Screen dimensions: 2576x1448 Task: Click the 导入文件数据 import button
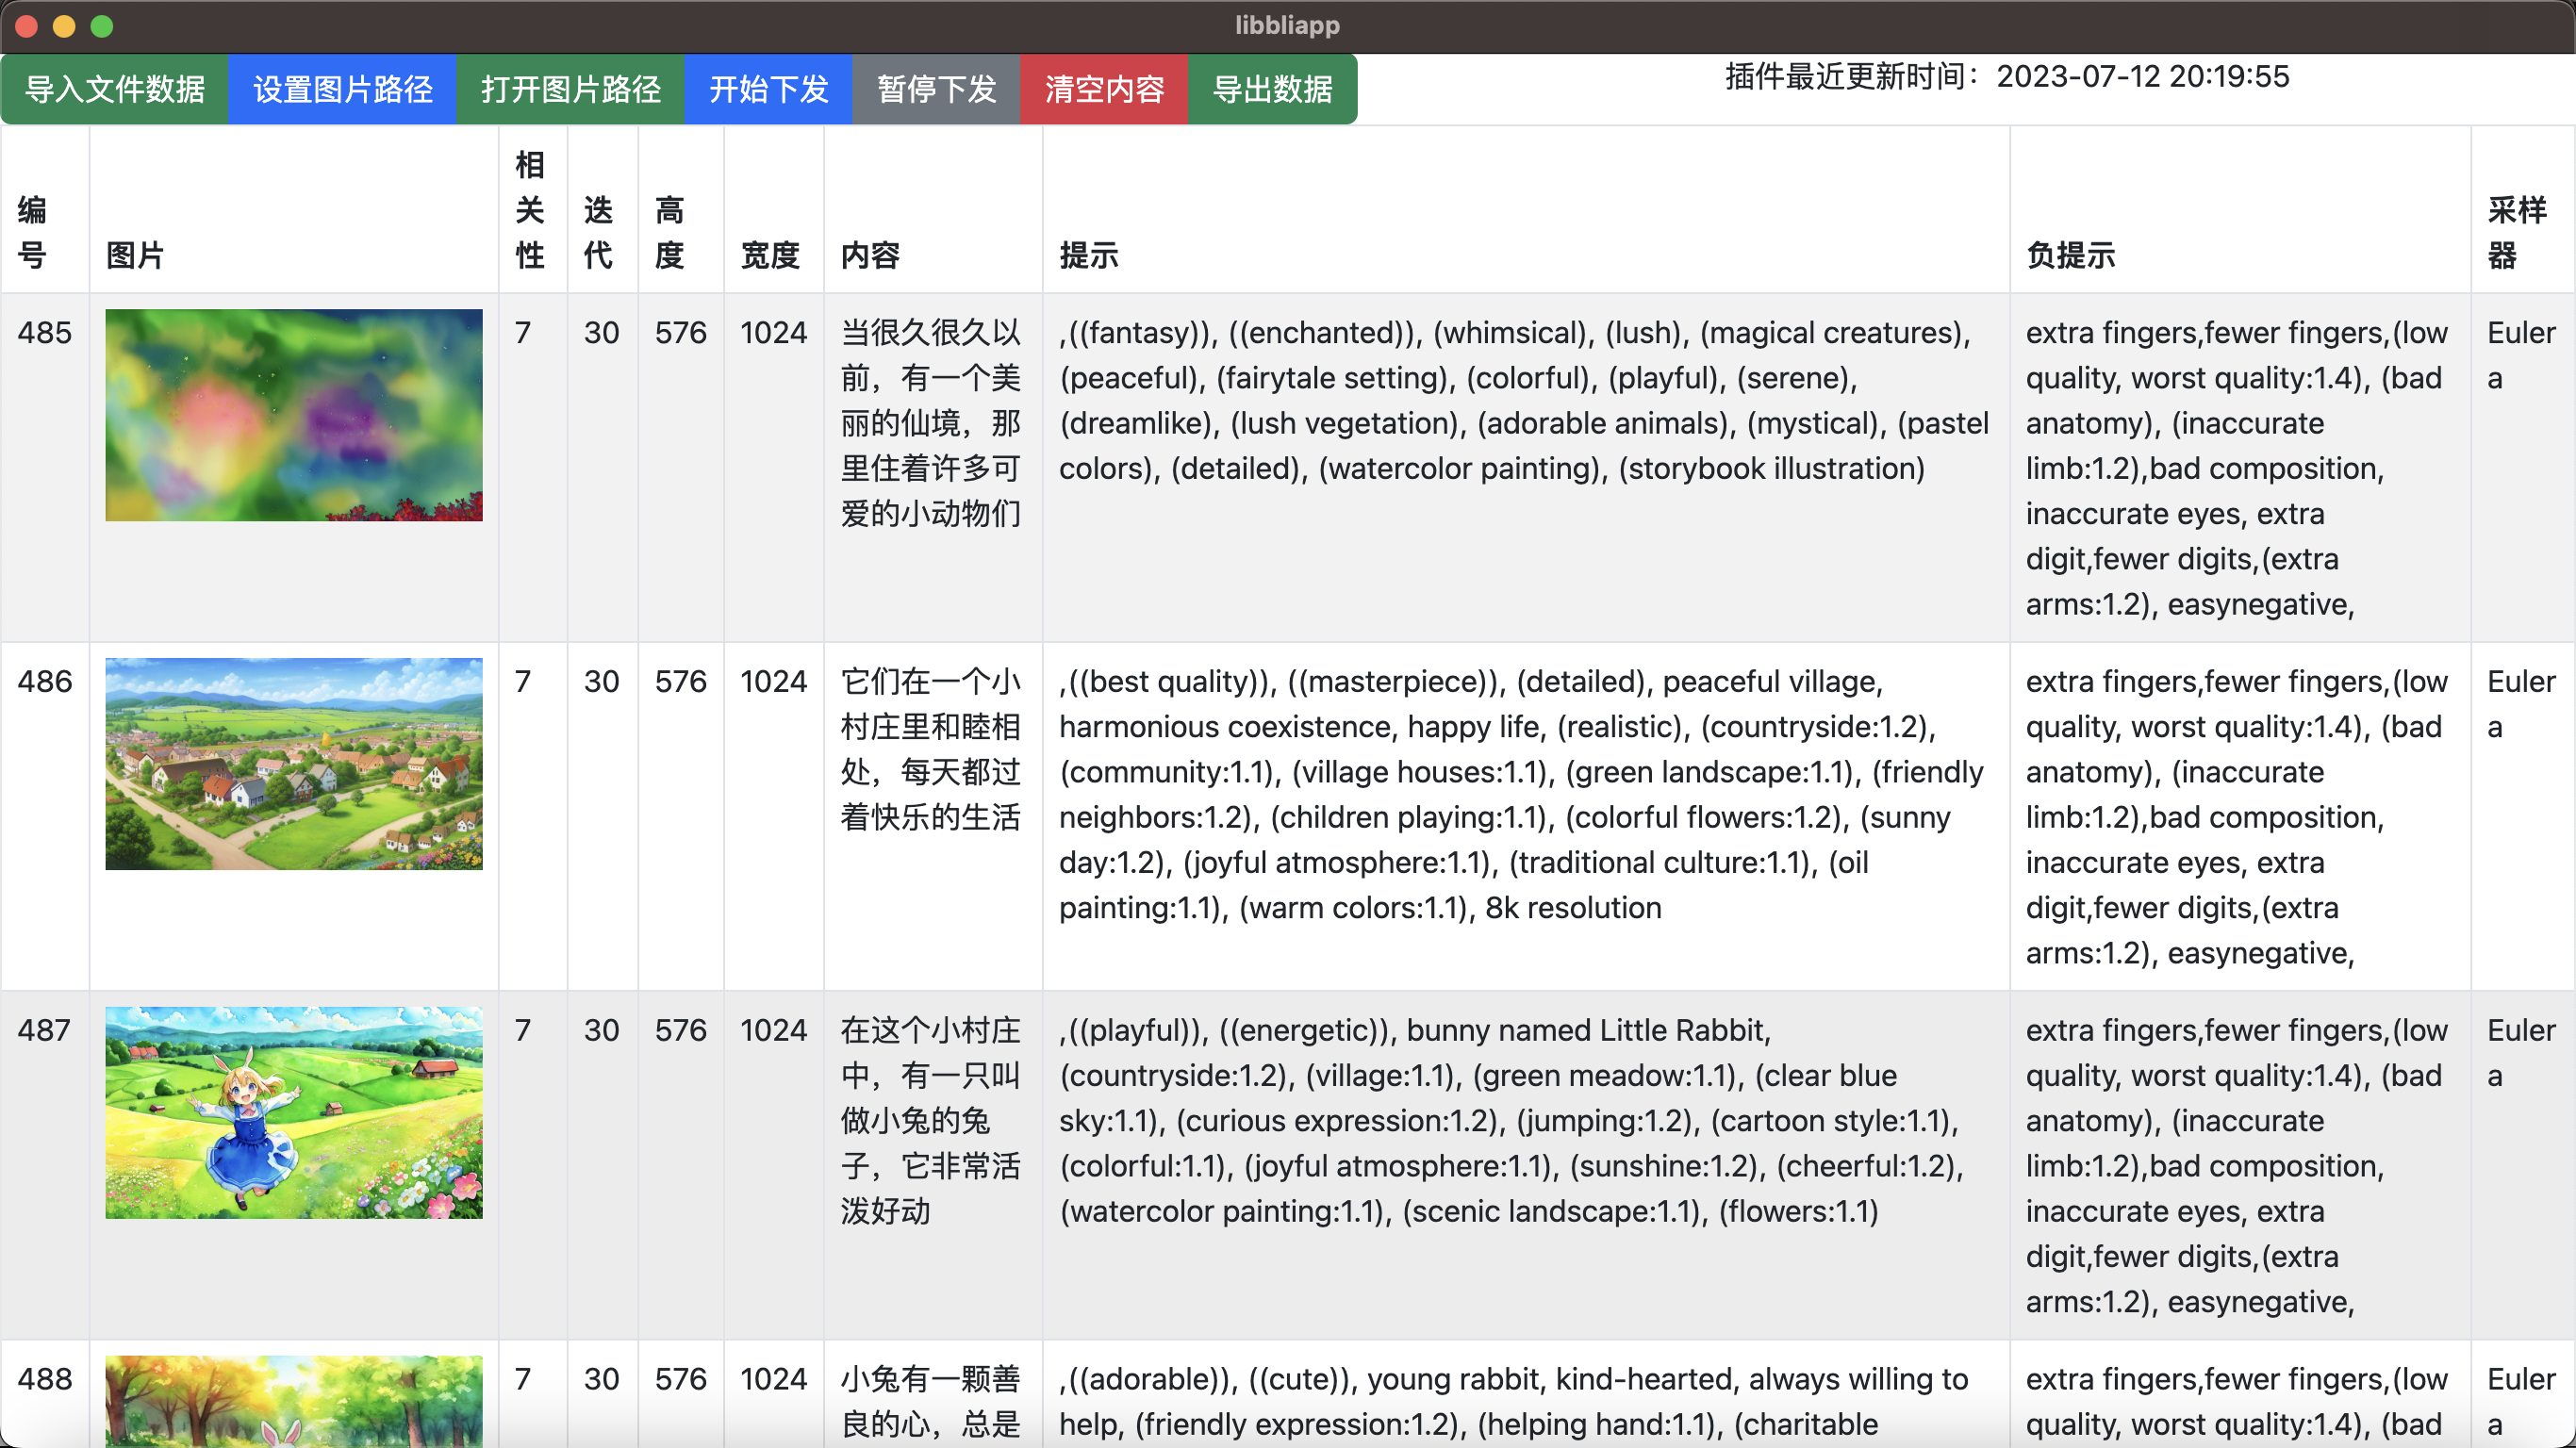[114, 89]
